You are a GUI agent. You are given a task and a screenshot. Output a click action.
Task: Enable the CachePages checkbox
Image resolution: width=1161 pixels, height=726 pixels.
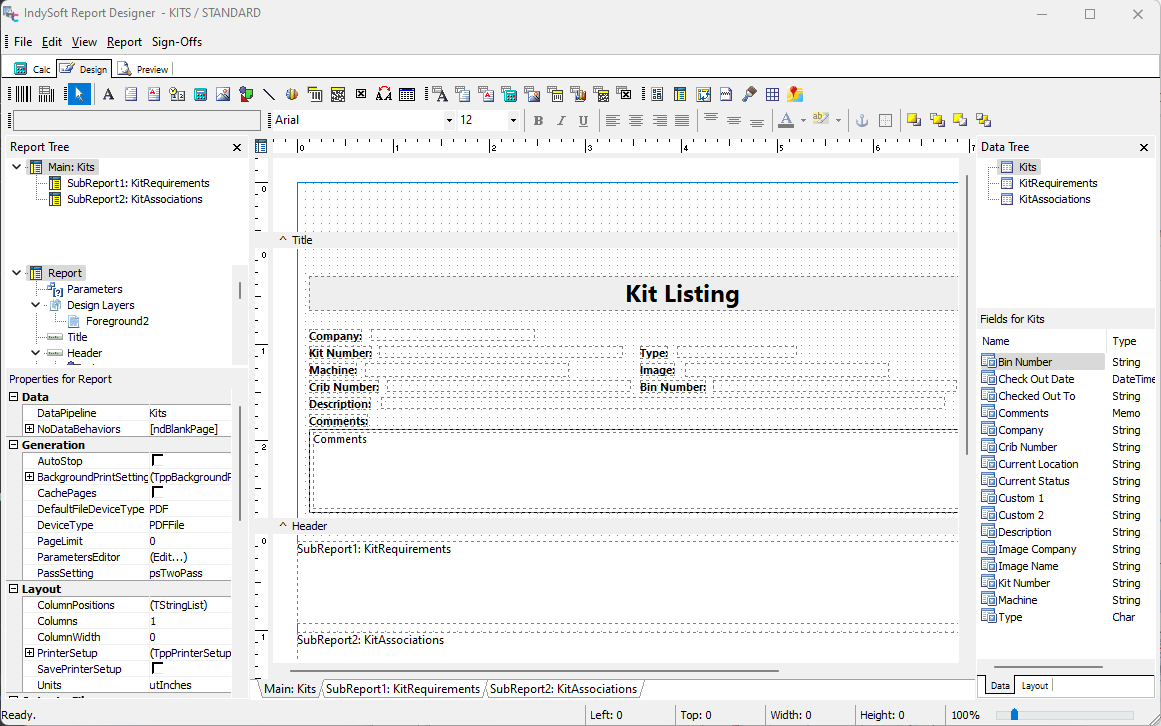pyautogui.click(x=157, y=492)
